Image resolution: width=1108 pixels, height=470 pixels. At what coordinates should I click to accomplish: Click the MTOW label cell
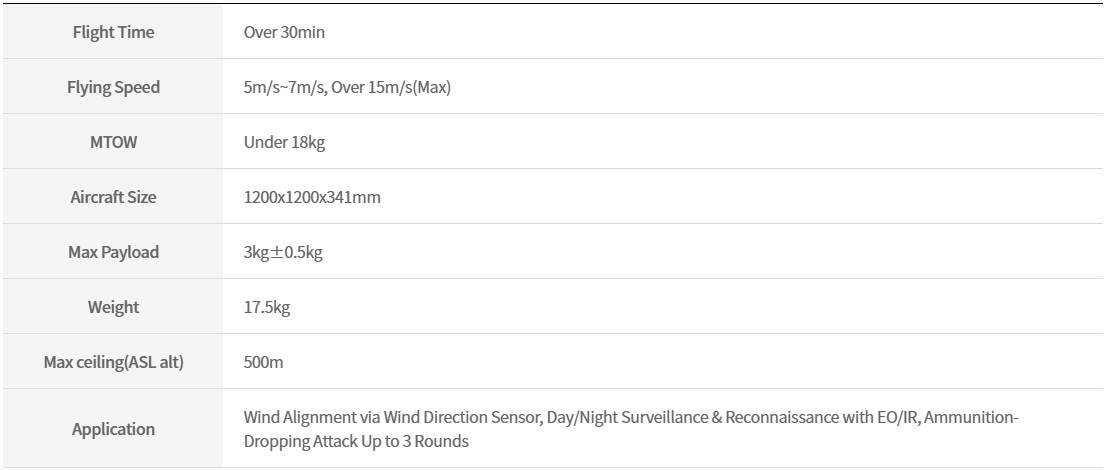tap(113, 142)
